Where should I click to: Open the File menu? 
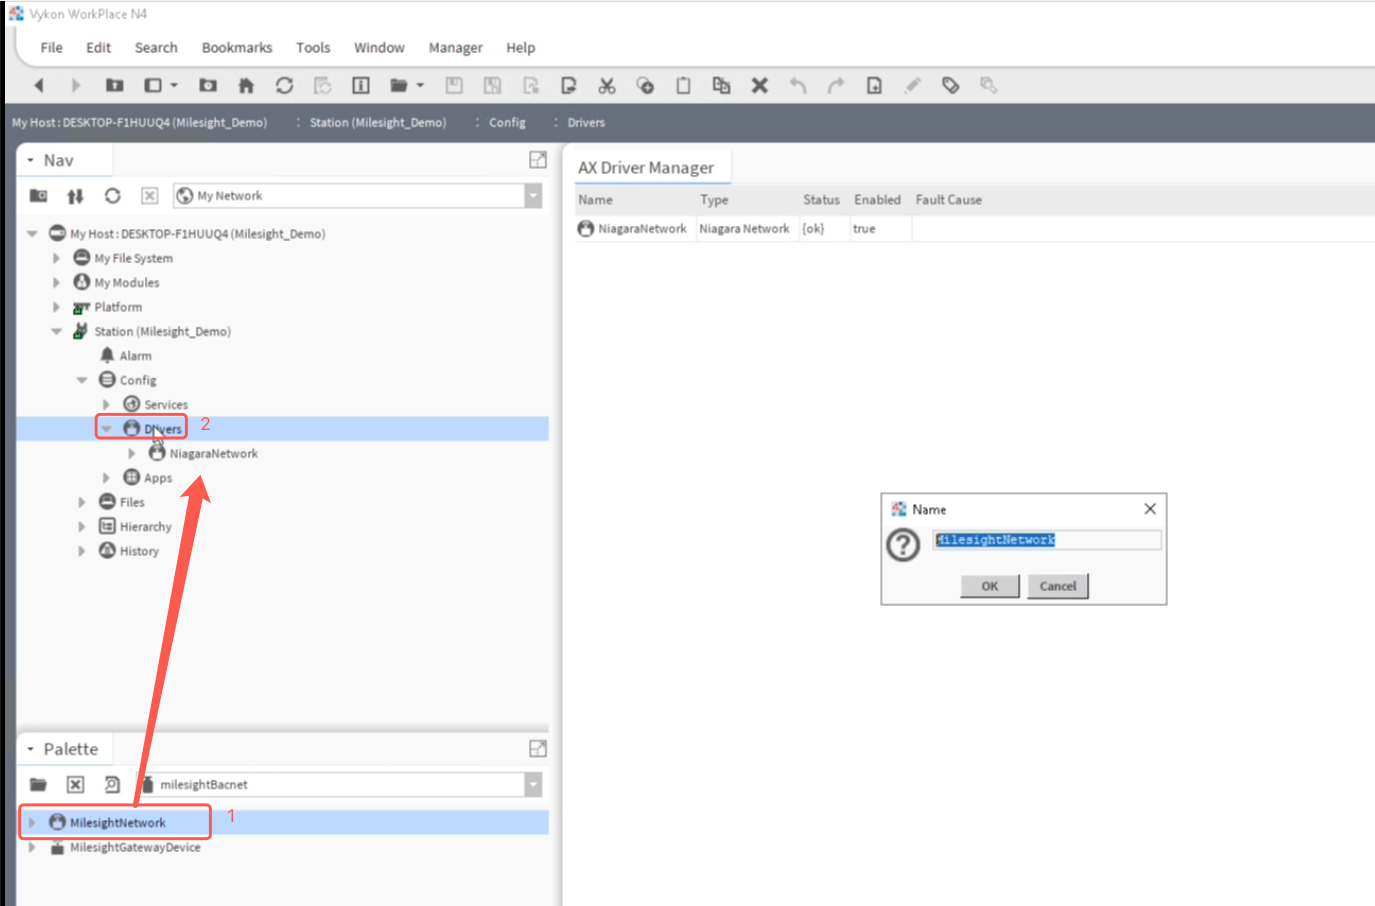[51, 48]
